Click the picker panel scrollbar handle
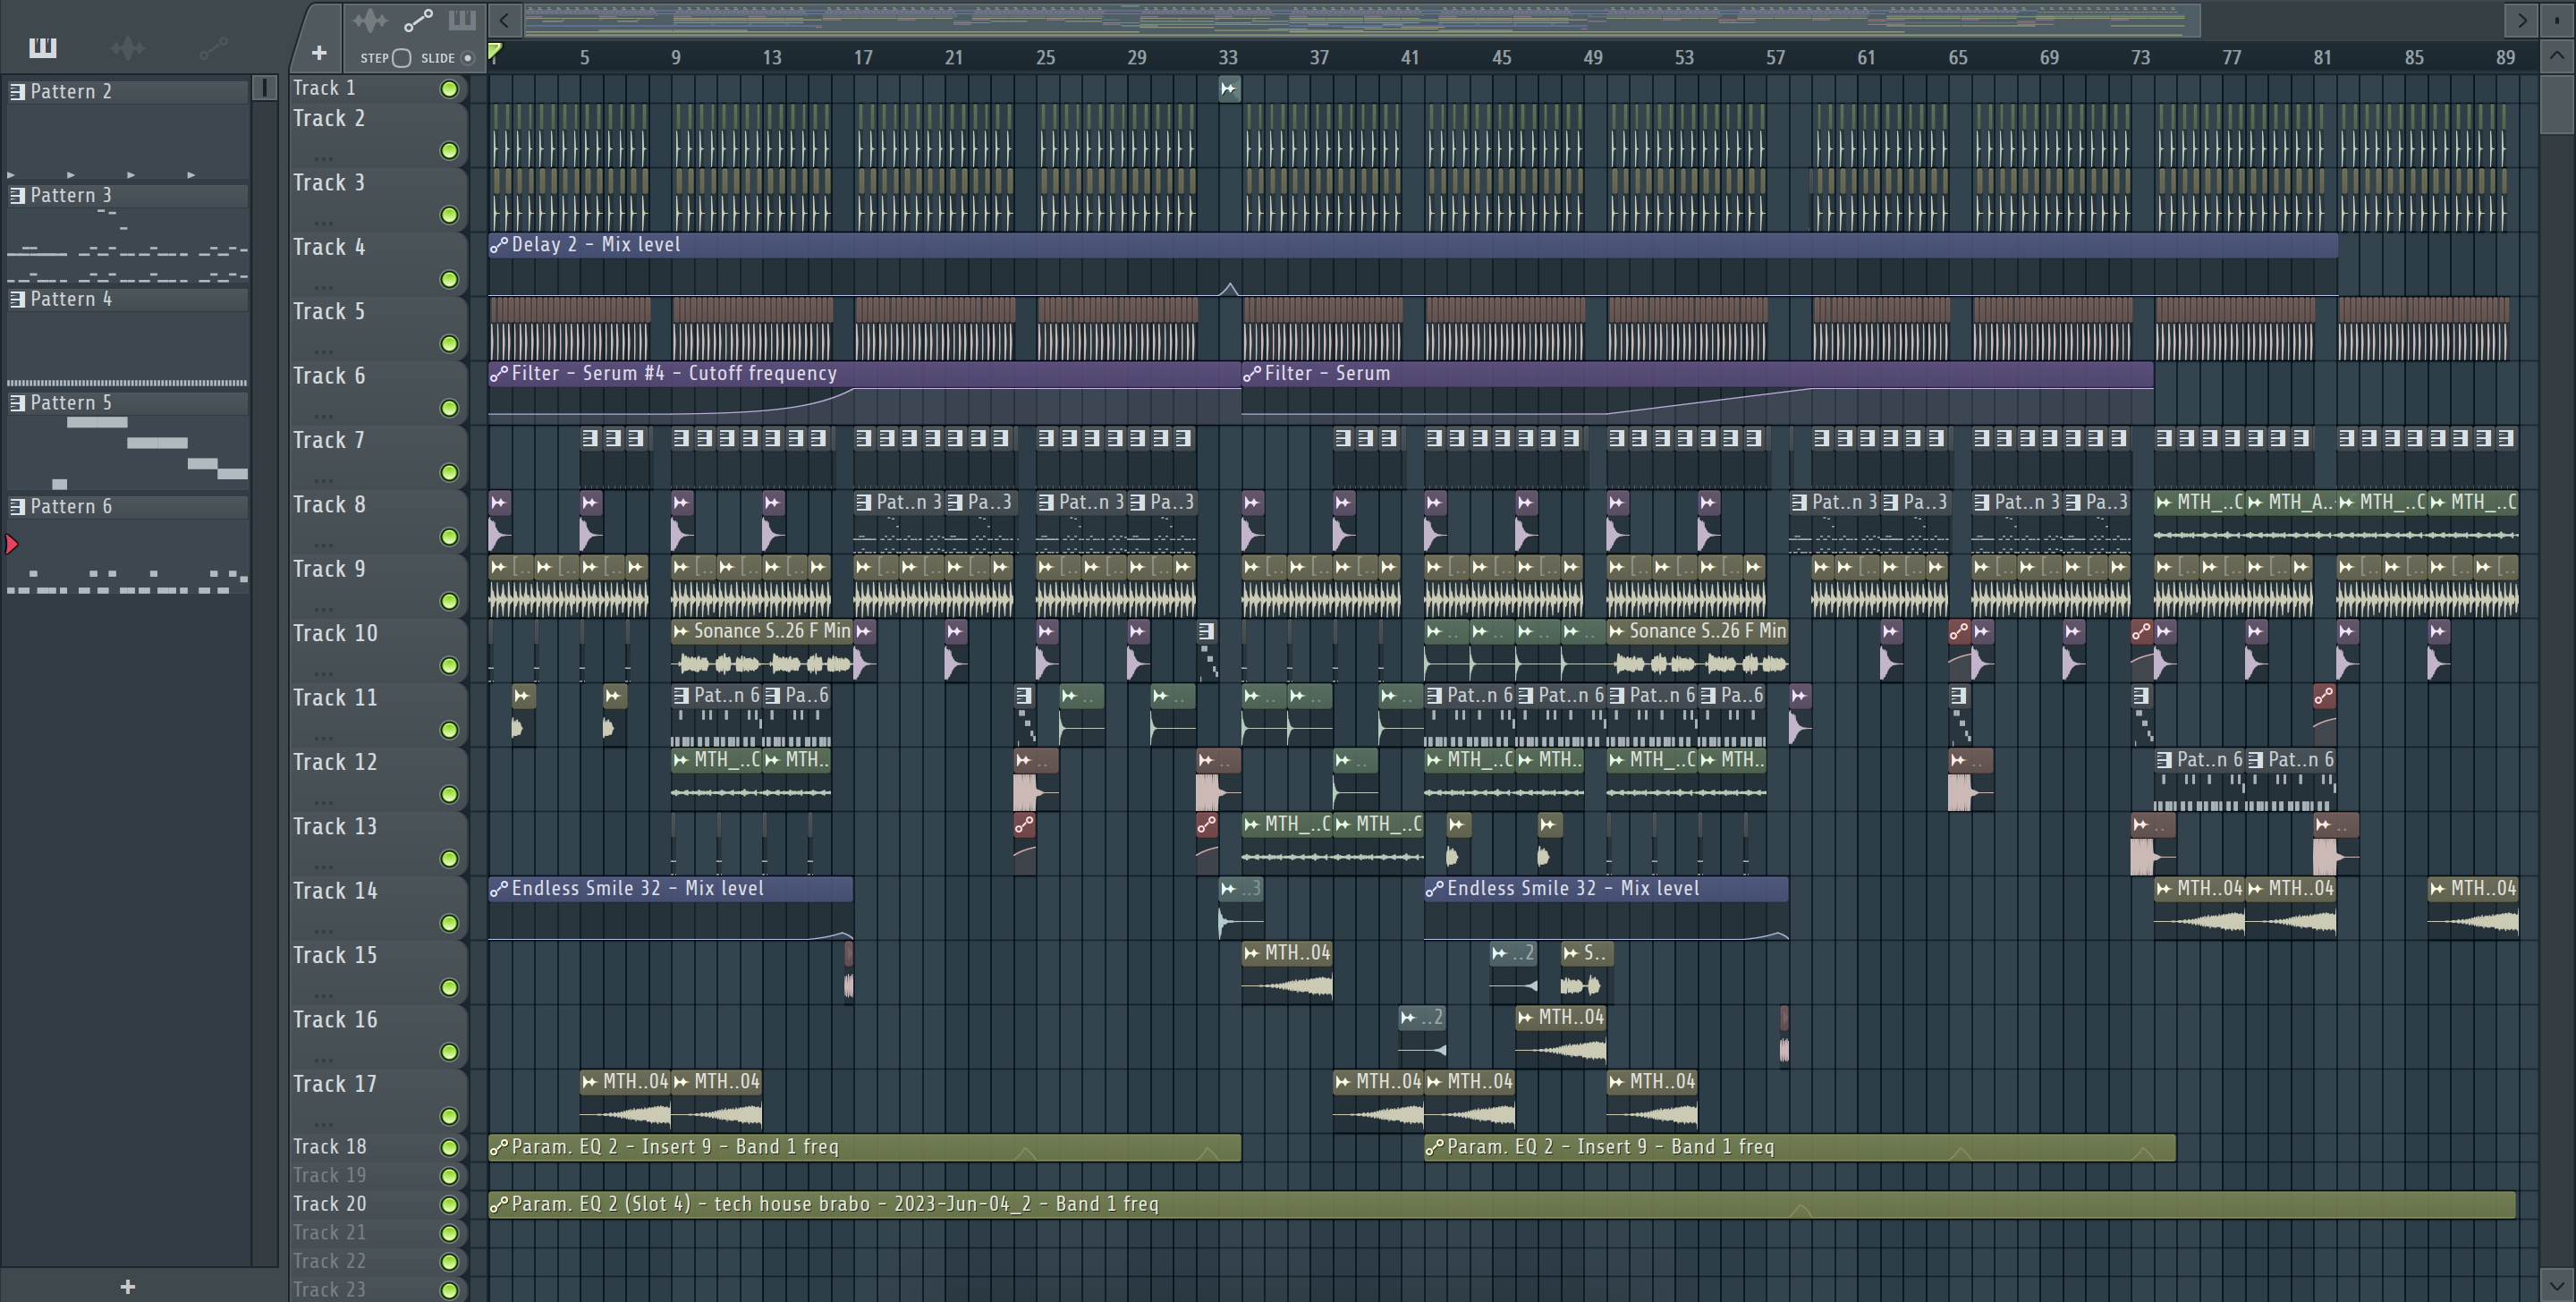The width and height of the screenshot is (2576, 1302). coord(265,88)
